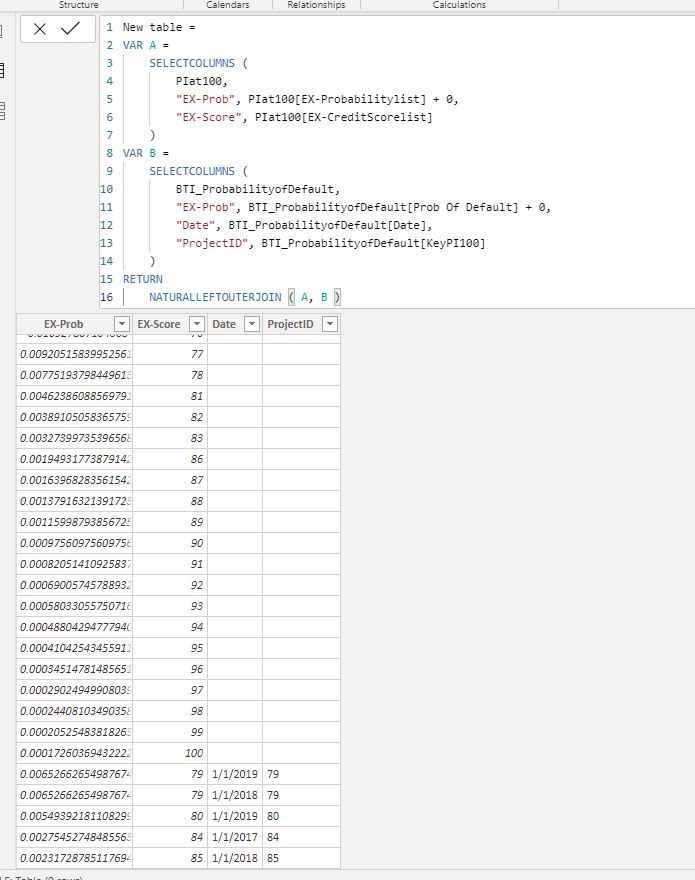Select EX-Score cell with value 99
Screen dimensions: 695x880
[x=170, y=732]
